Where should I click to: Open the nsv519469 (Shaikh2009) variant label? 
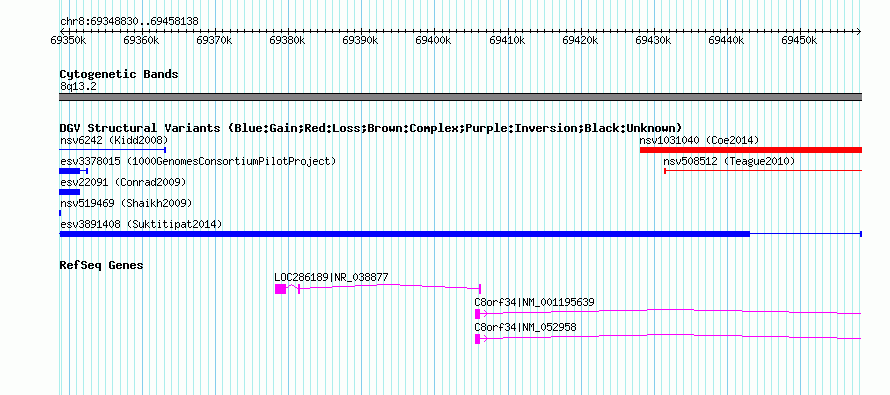click(x=126, y=203)
